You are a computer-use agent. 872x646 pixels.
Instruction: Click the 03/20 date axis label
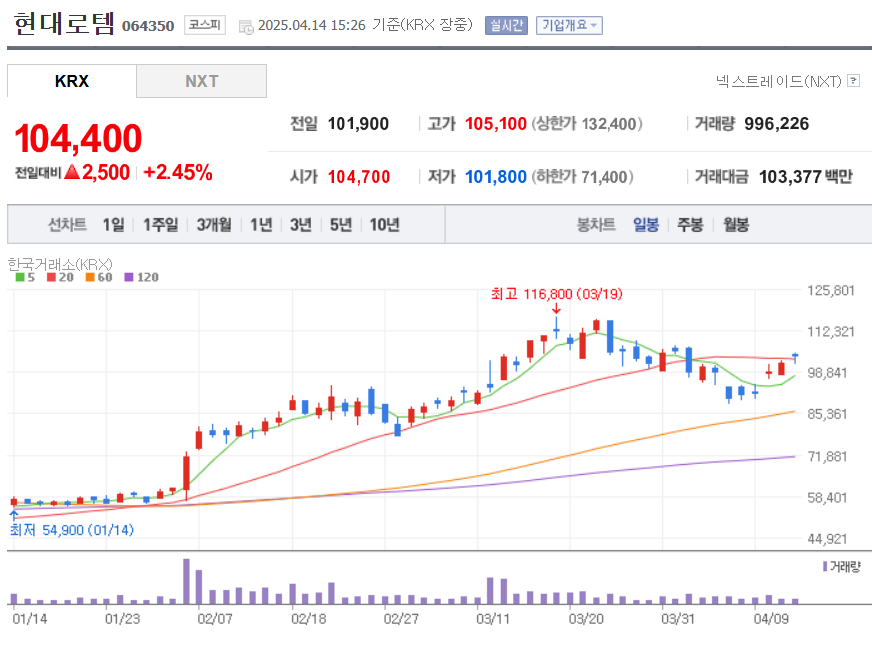point(586,619)
